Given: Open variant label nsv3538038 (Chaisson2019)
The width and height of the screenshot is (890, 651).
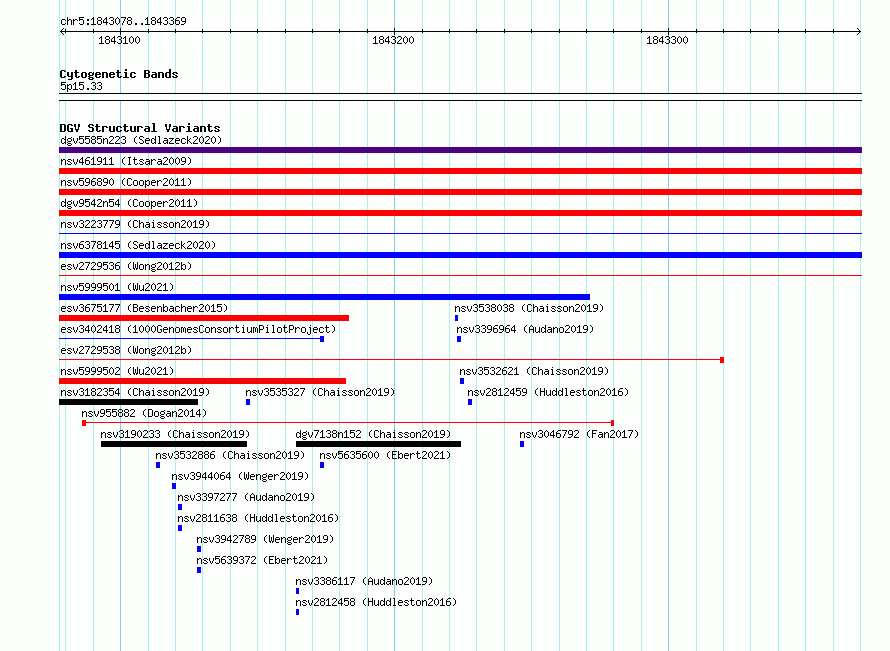Looking at the screenshot, I should click(529, 308).
